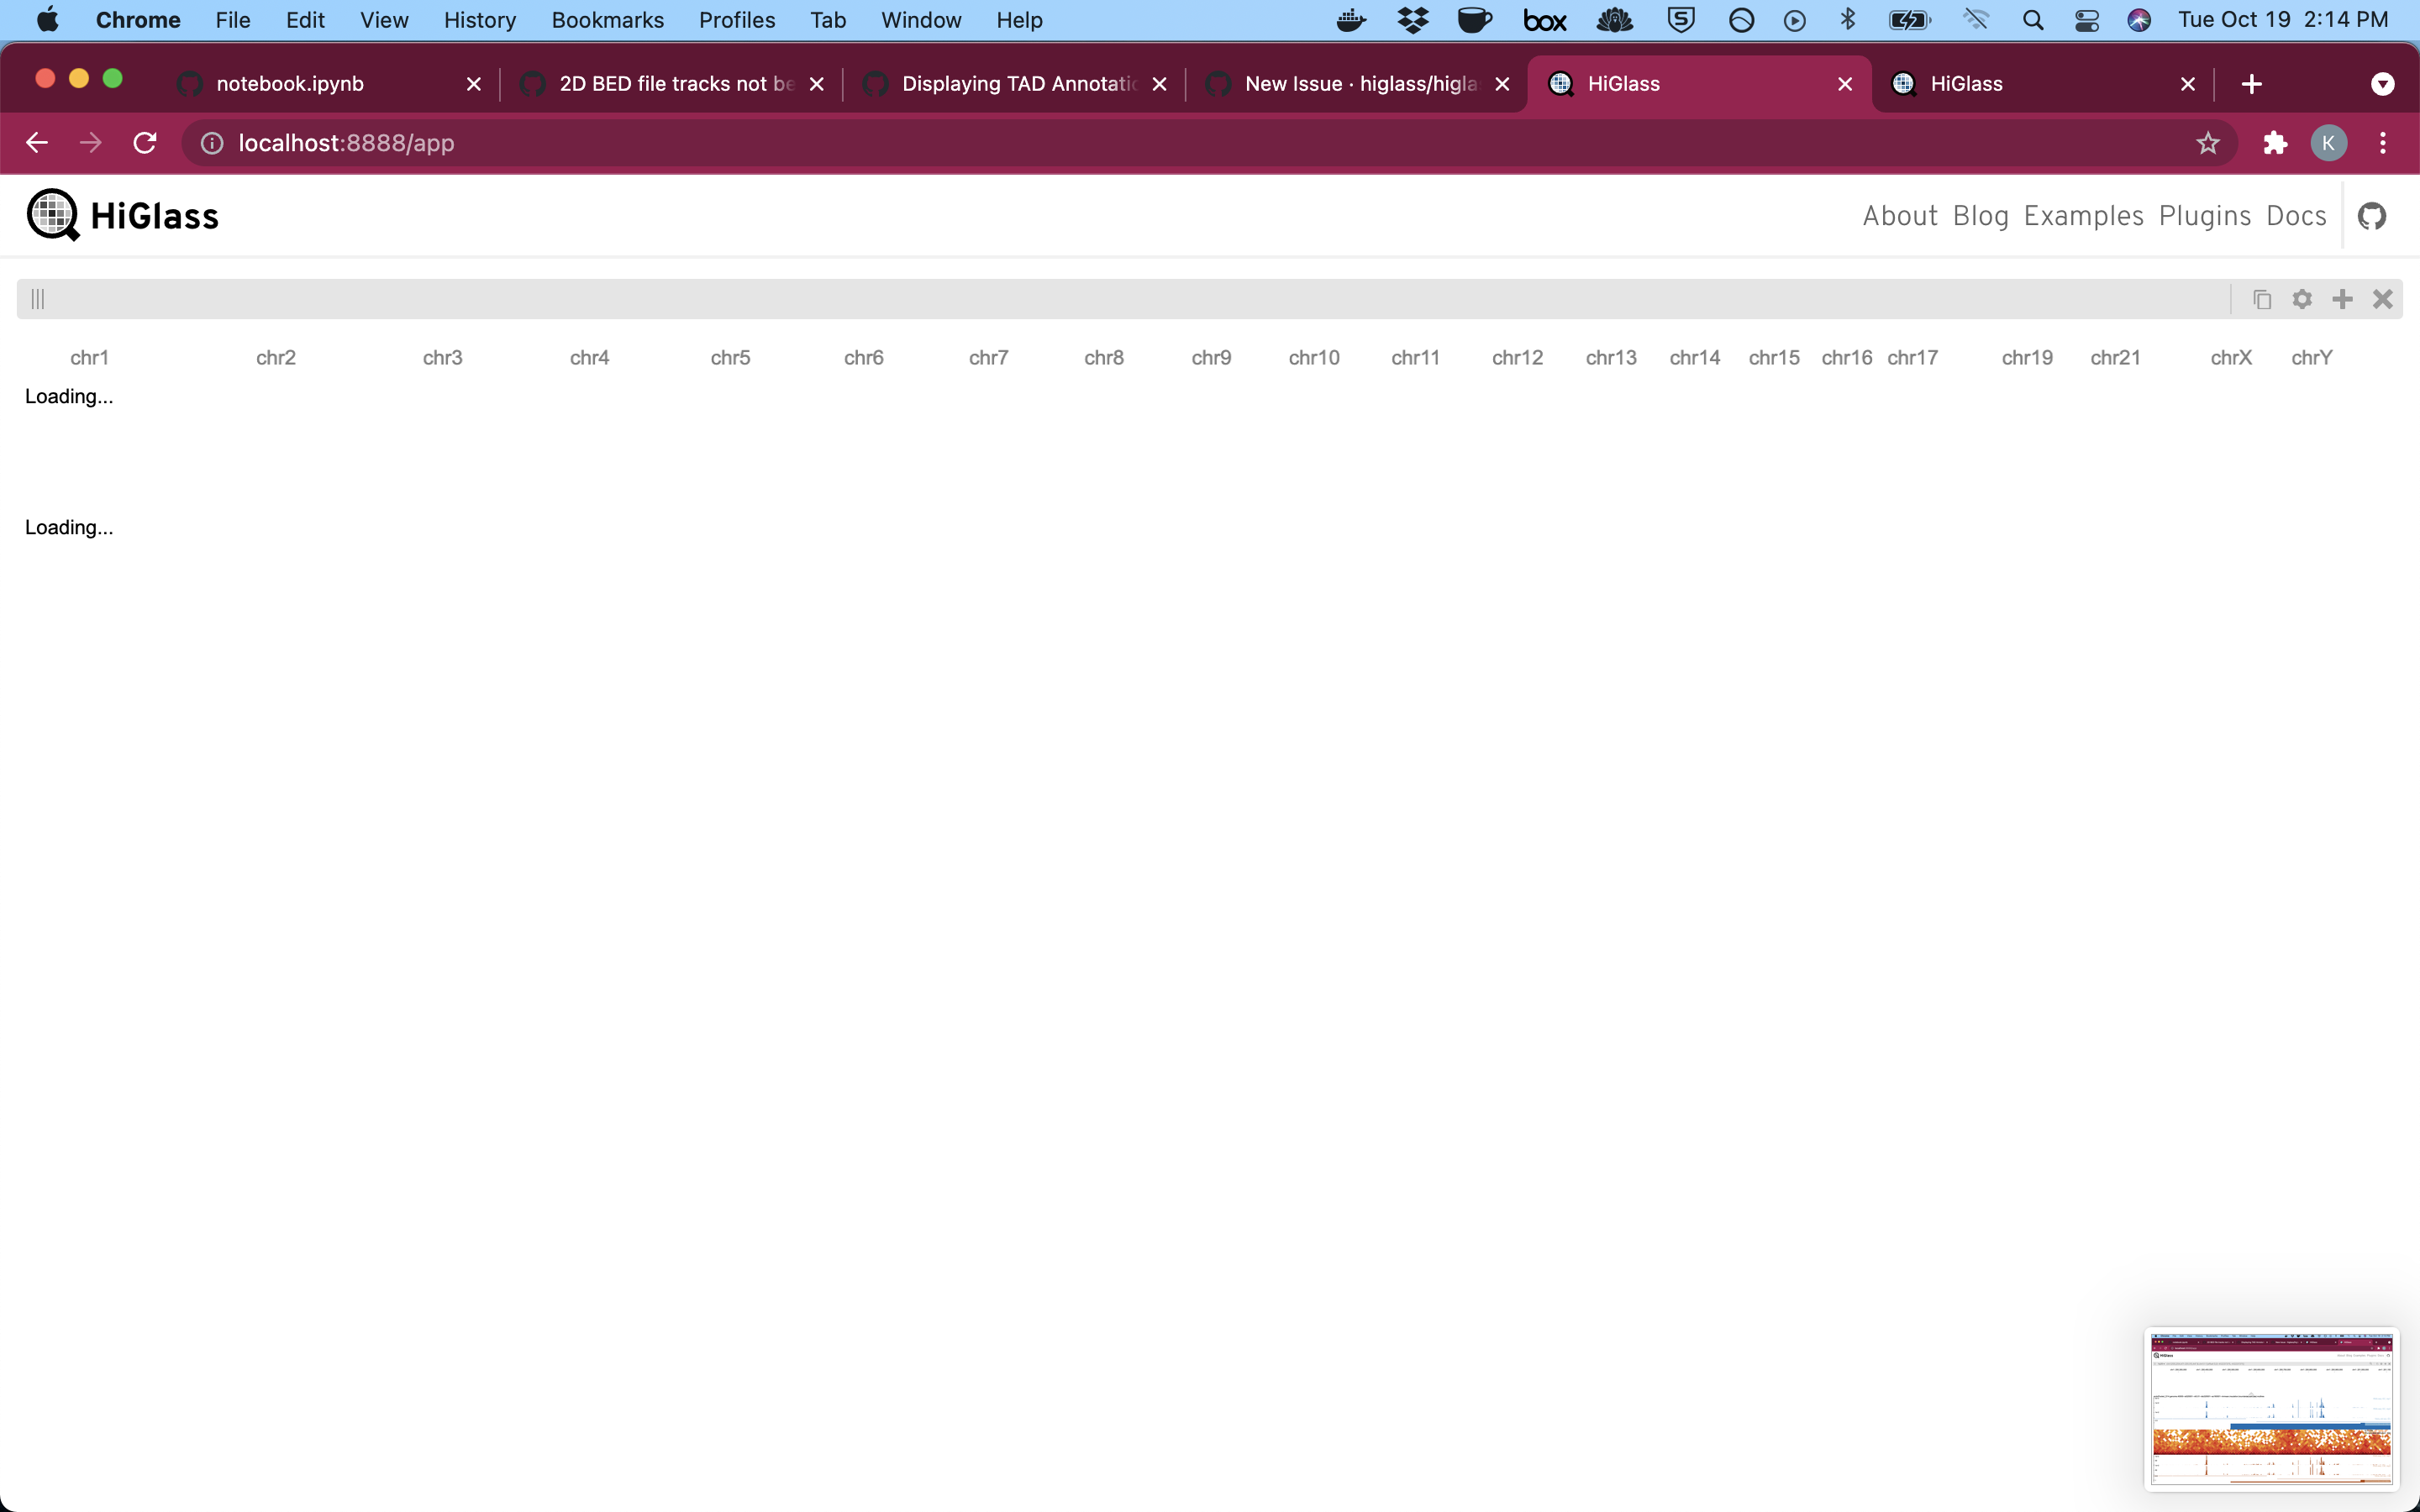Copy the current view configuration
Image resolution: width=2420 pixels, height=1512 pixels.
pos(2261,298)
